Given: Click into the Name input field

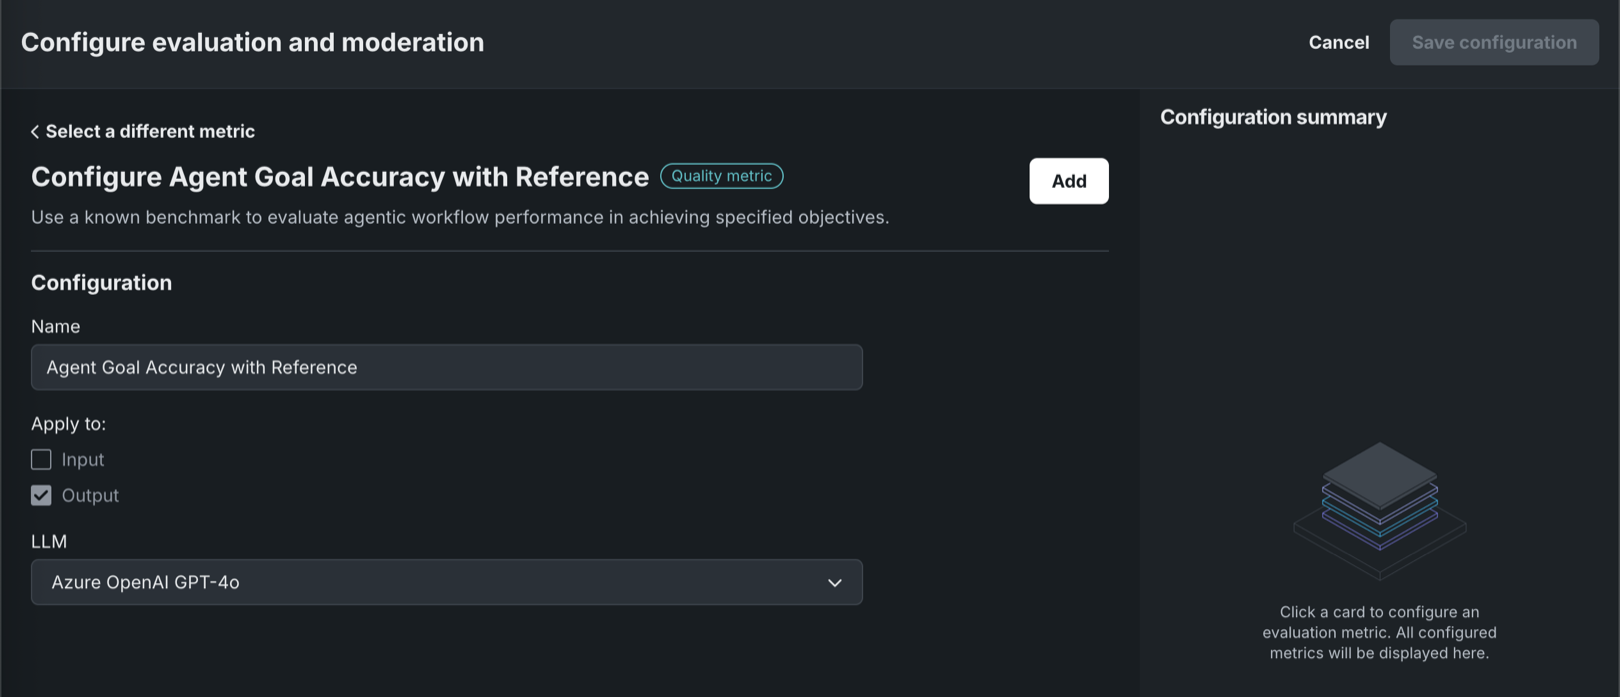Looking at the screenshot, I should point(446,367).
